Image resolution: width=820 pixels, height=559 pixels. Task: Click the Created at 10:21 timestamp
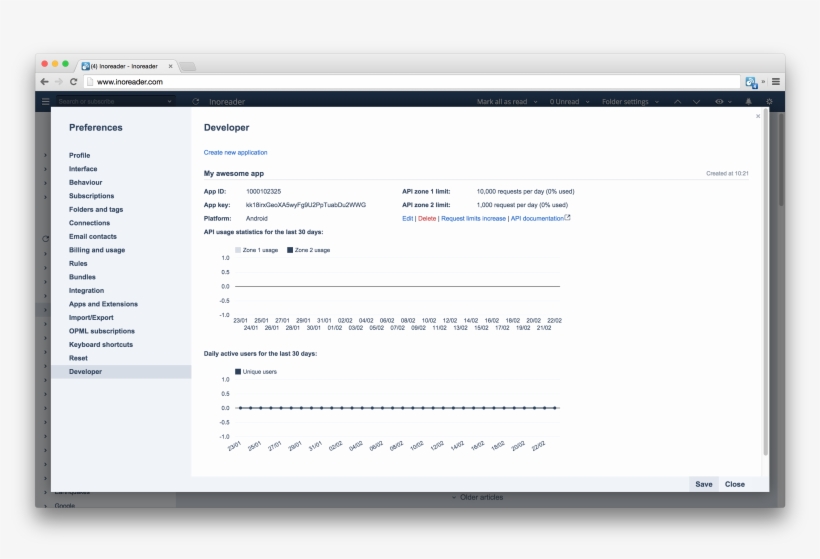(727, 173)
